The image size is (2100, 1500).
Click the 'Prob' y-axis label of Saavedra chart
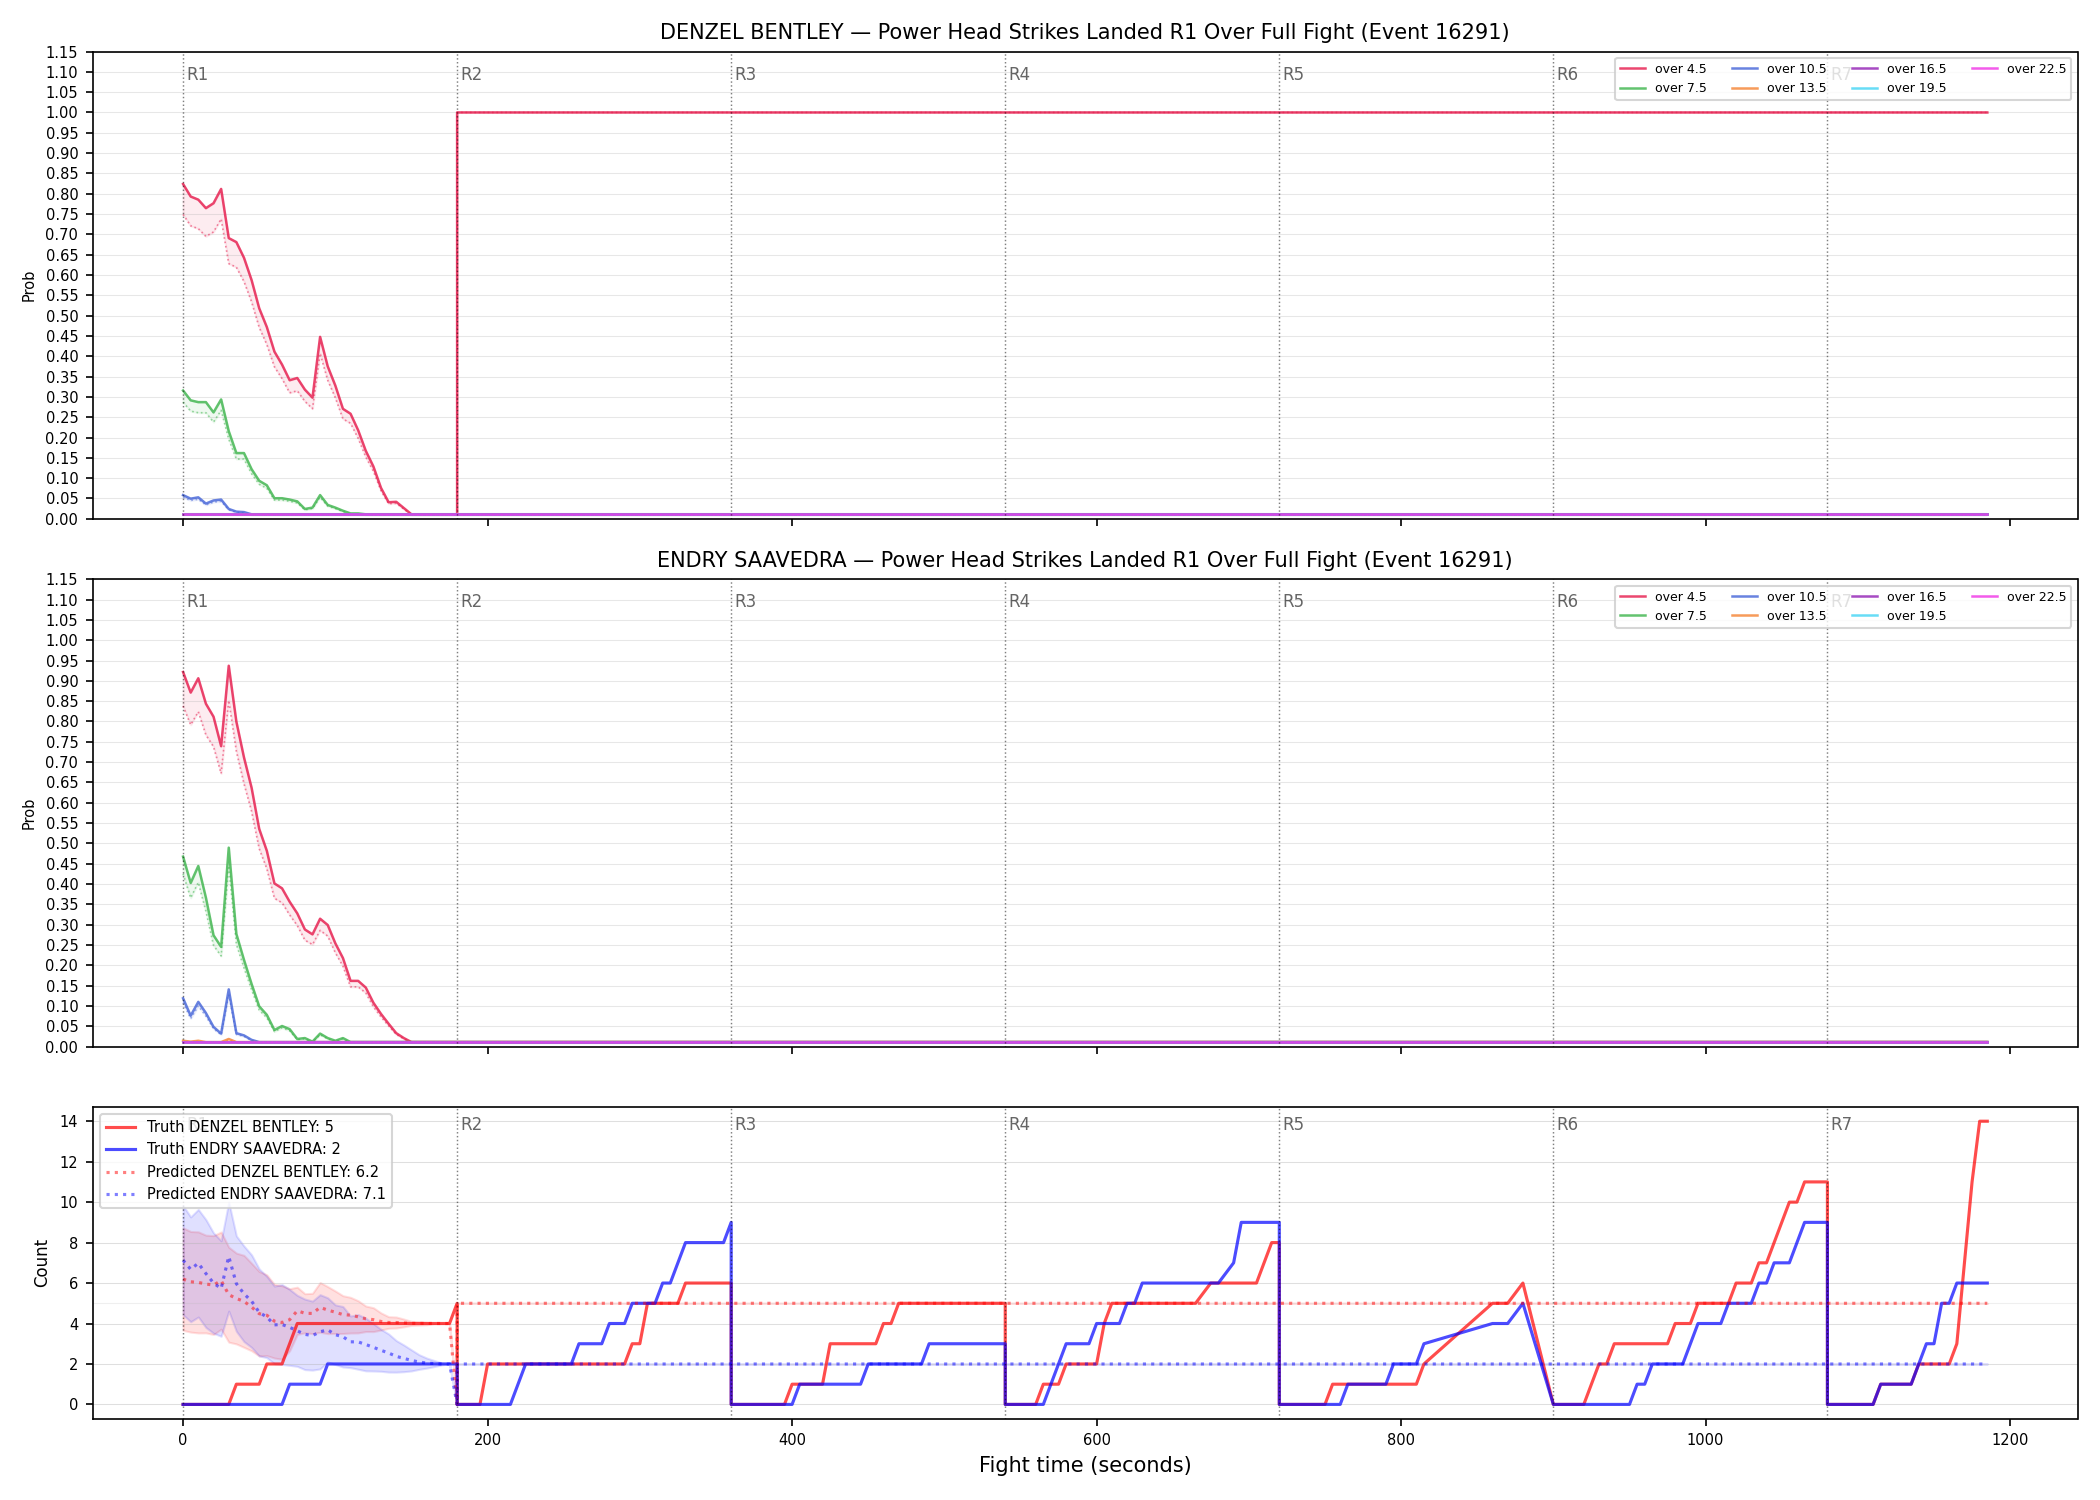tap(29, 814)
